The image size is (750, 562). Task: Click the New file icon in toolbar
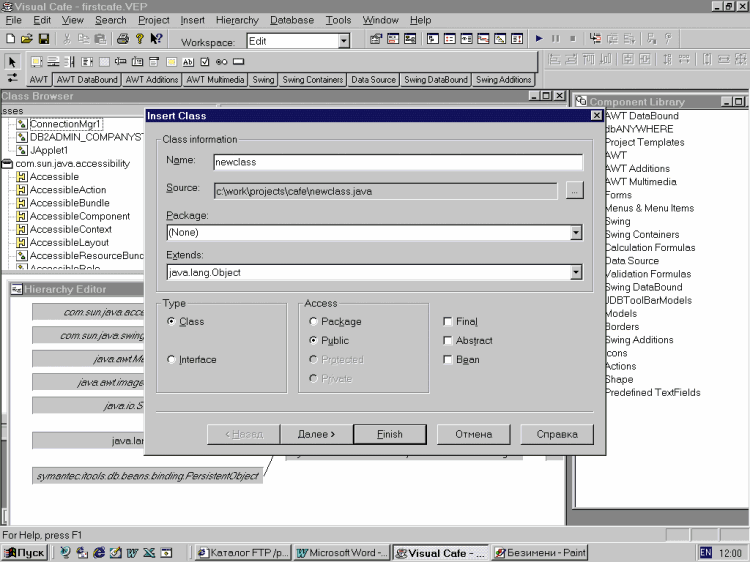(11, 39)
